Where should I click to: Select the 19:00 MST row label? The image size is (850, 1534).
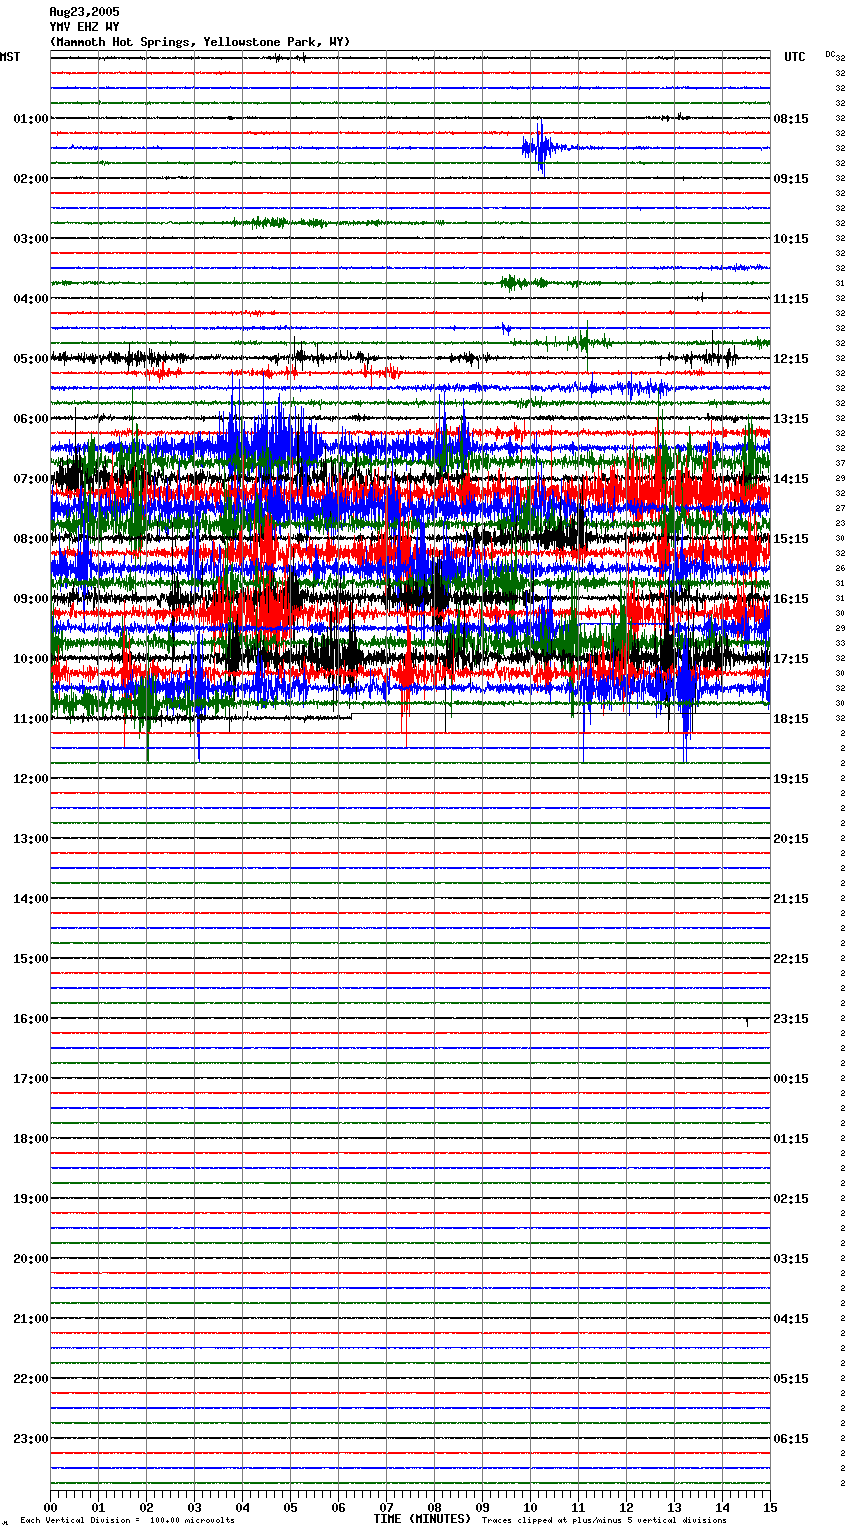coord(31,1199)
